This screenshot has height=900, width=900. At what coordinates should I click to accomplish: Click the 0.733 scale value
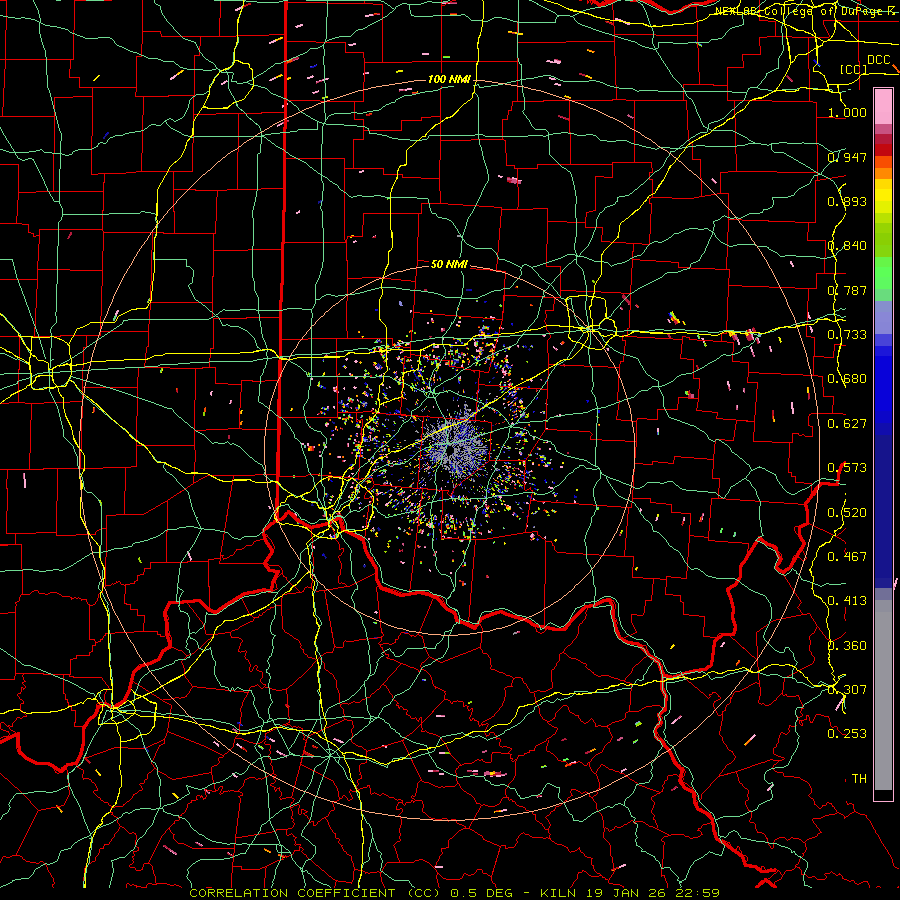[x=847, y=335]
